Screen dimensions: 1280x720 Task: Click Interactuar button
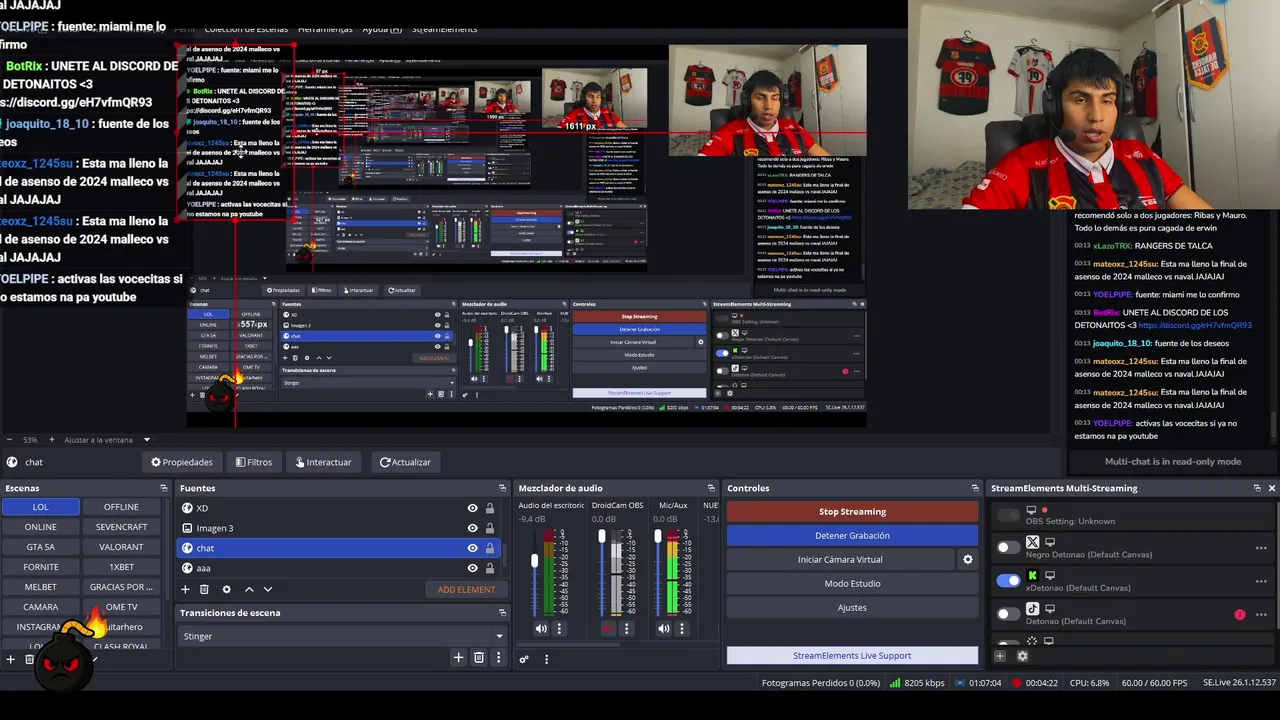[x=323, y=462]
